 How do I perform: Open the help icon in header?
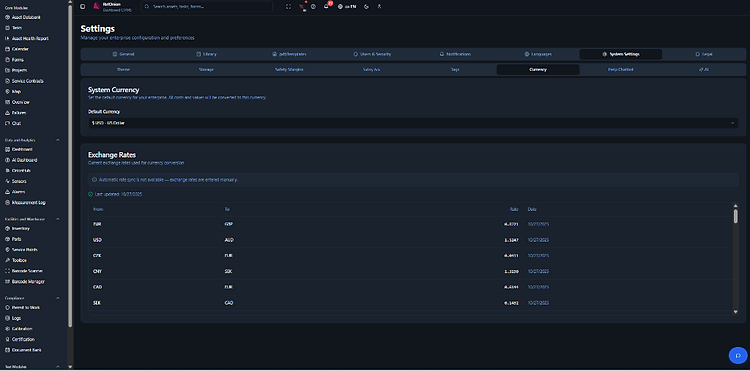(x=313, y=7)
